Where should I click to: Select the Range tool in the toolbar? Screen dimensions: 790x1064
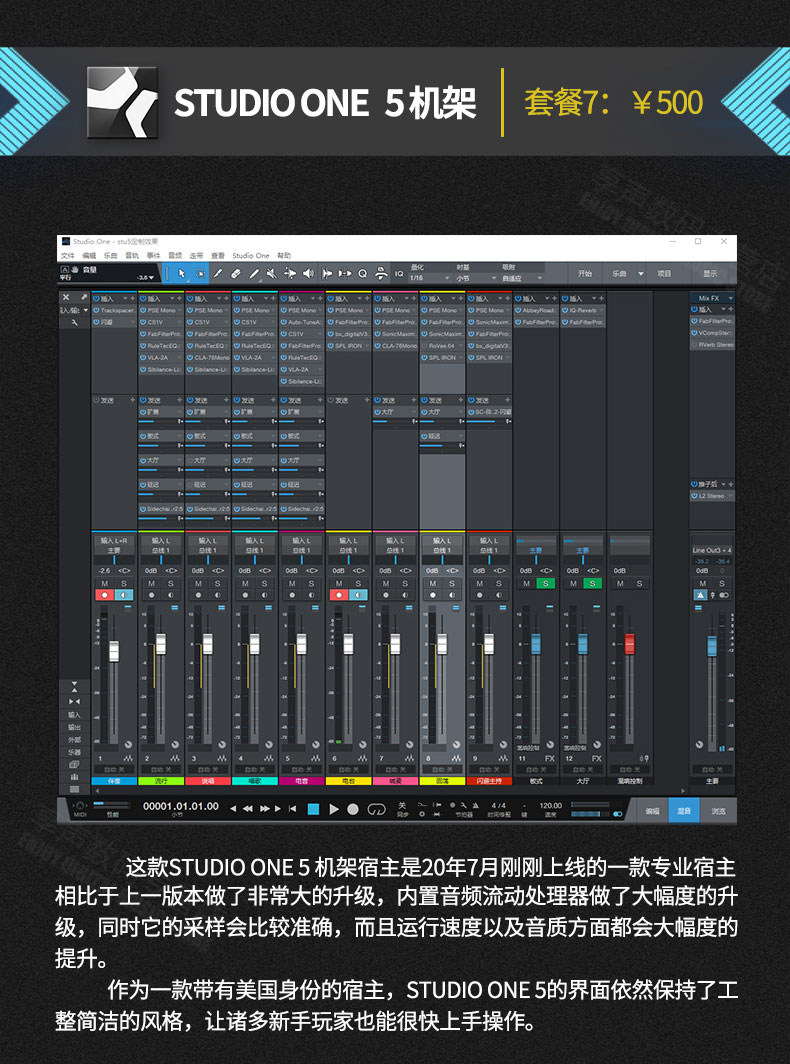tap(200, 273)
